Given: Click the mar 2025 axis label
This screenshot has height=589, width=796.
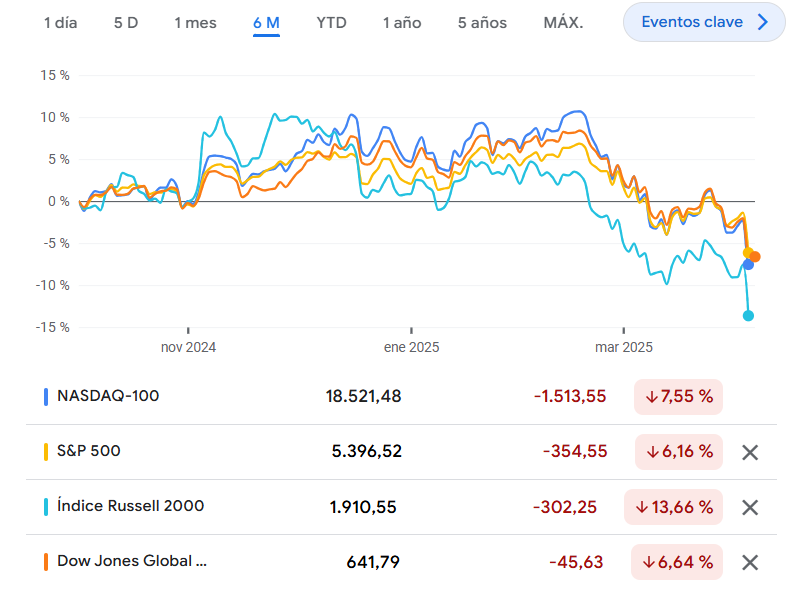Looking at the screenshot, I should click(x=623, y=347).
